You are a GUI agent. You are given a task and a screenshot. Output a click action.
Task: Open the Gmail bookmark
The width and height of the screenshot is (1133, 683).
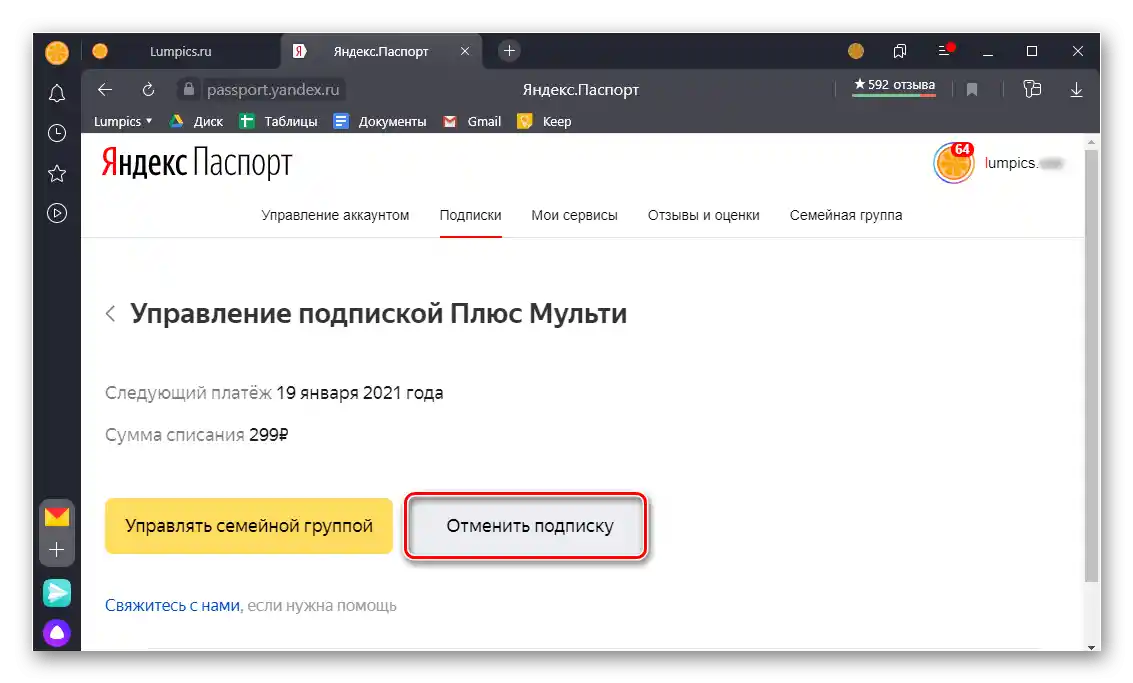coord(472,121)
